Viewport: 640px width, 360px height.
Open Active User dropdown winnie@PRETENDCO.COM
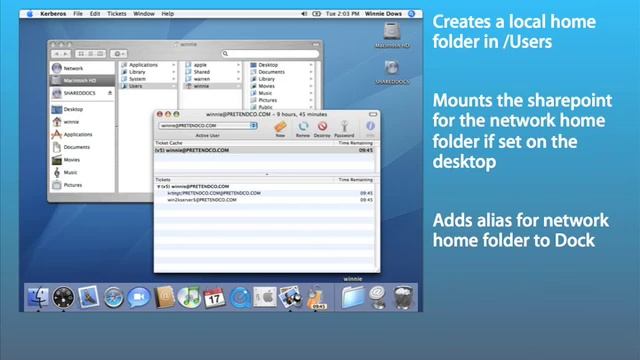(208, 126)
